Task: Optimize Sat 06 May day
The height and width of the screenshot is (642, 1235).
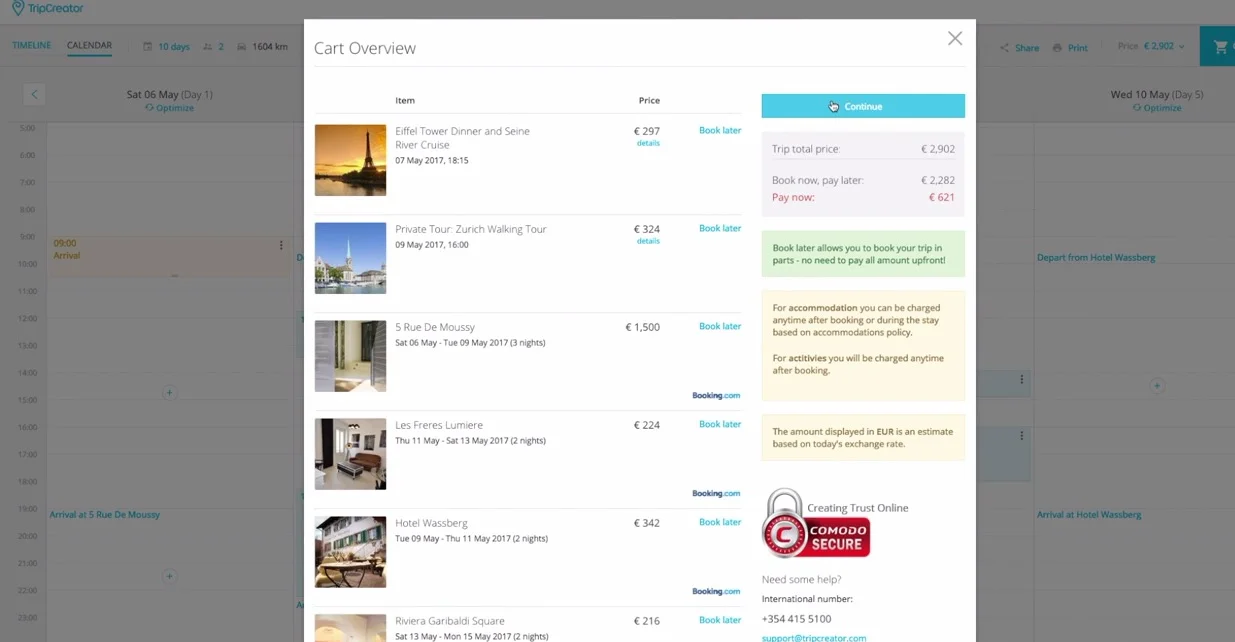Action: point(169,108)
